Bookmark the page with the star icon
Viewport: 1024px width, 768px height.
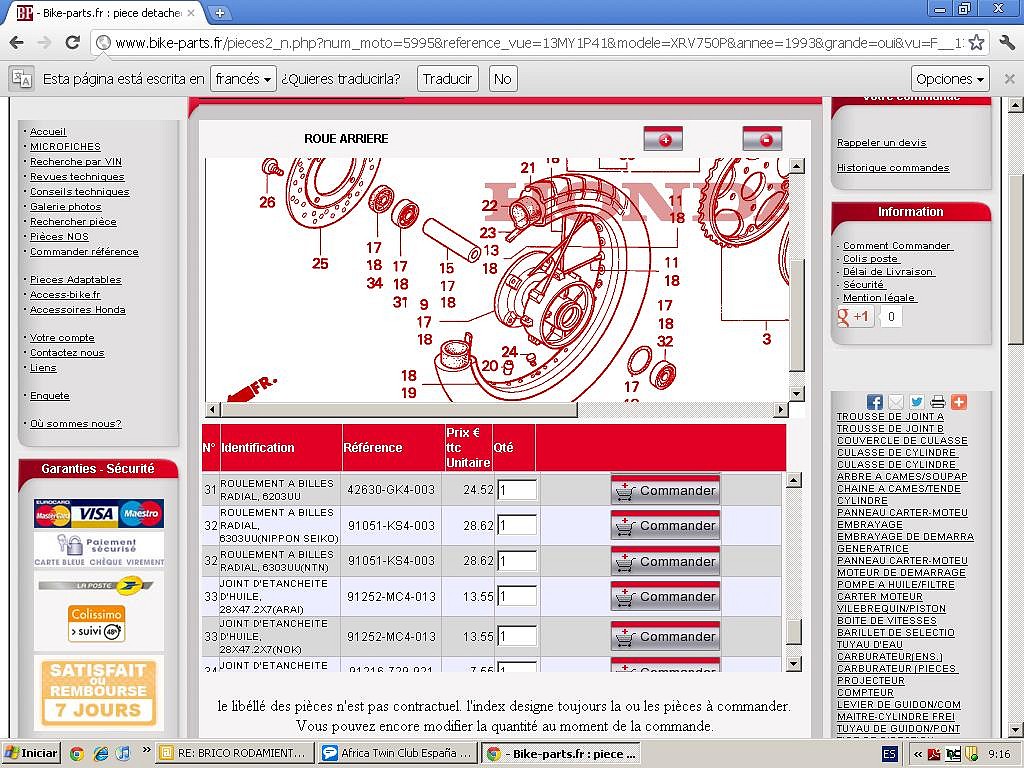pos(976,43)
